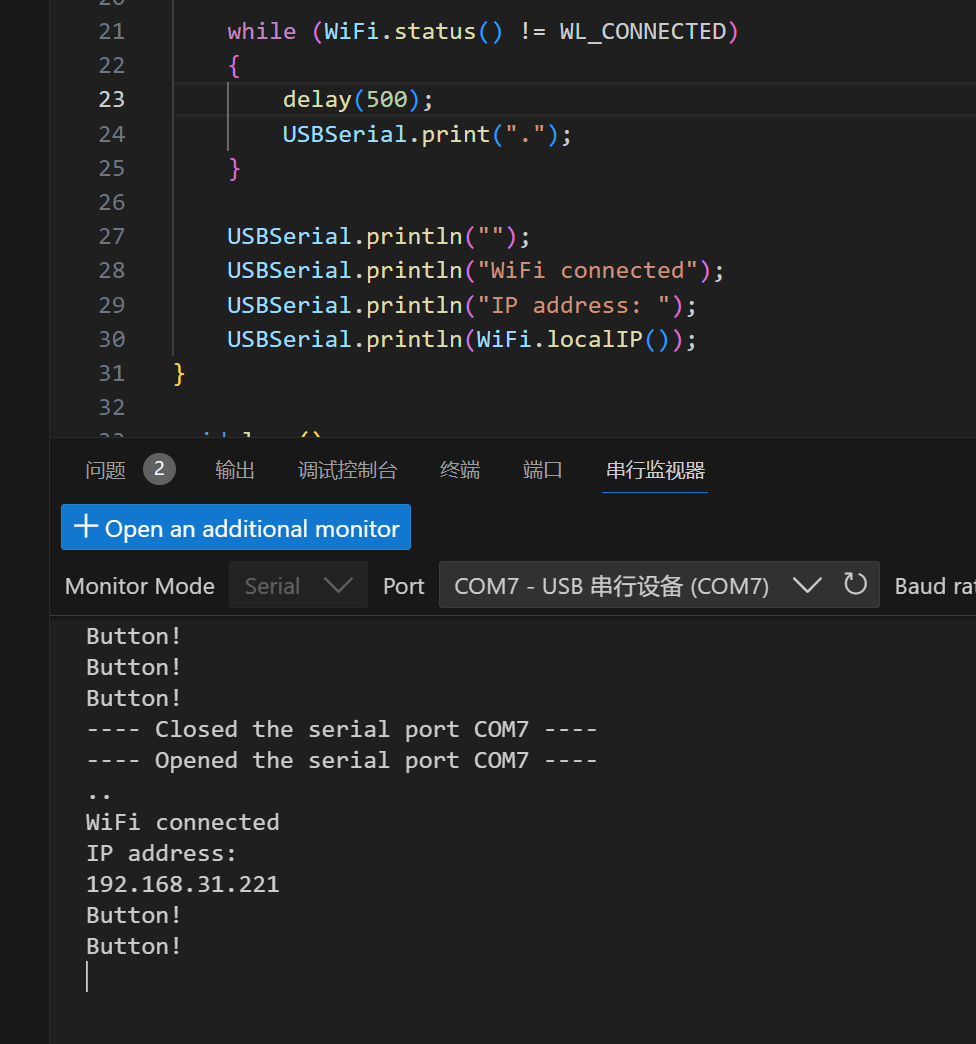Viewport: 976px width, 1044px height.
Task: Refresh the serial port list
Action: 855,585
